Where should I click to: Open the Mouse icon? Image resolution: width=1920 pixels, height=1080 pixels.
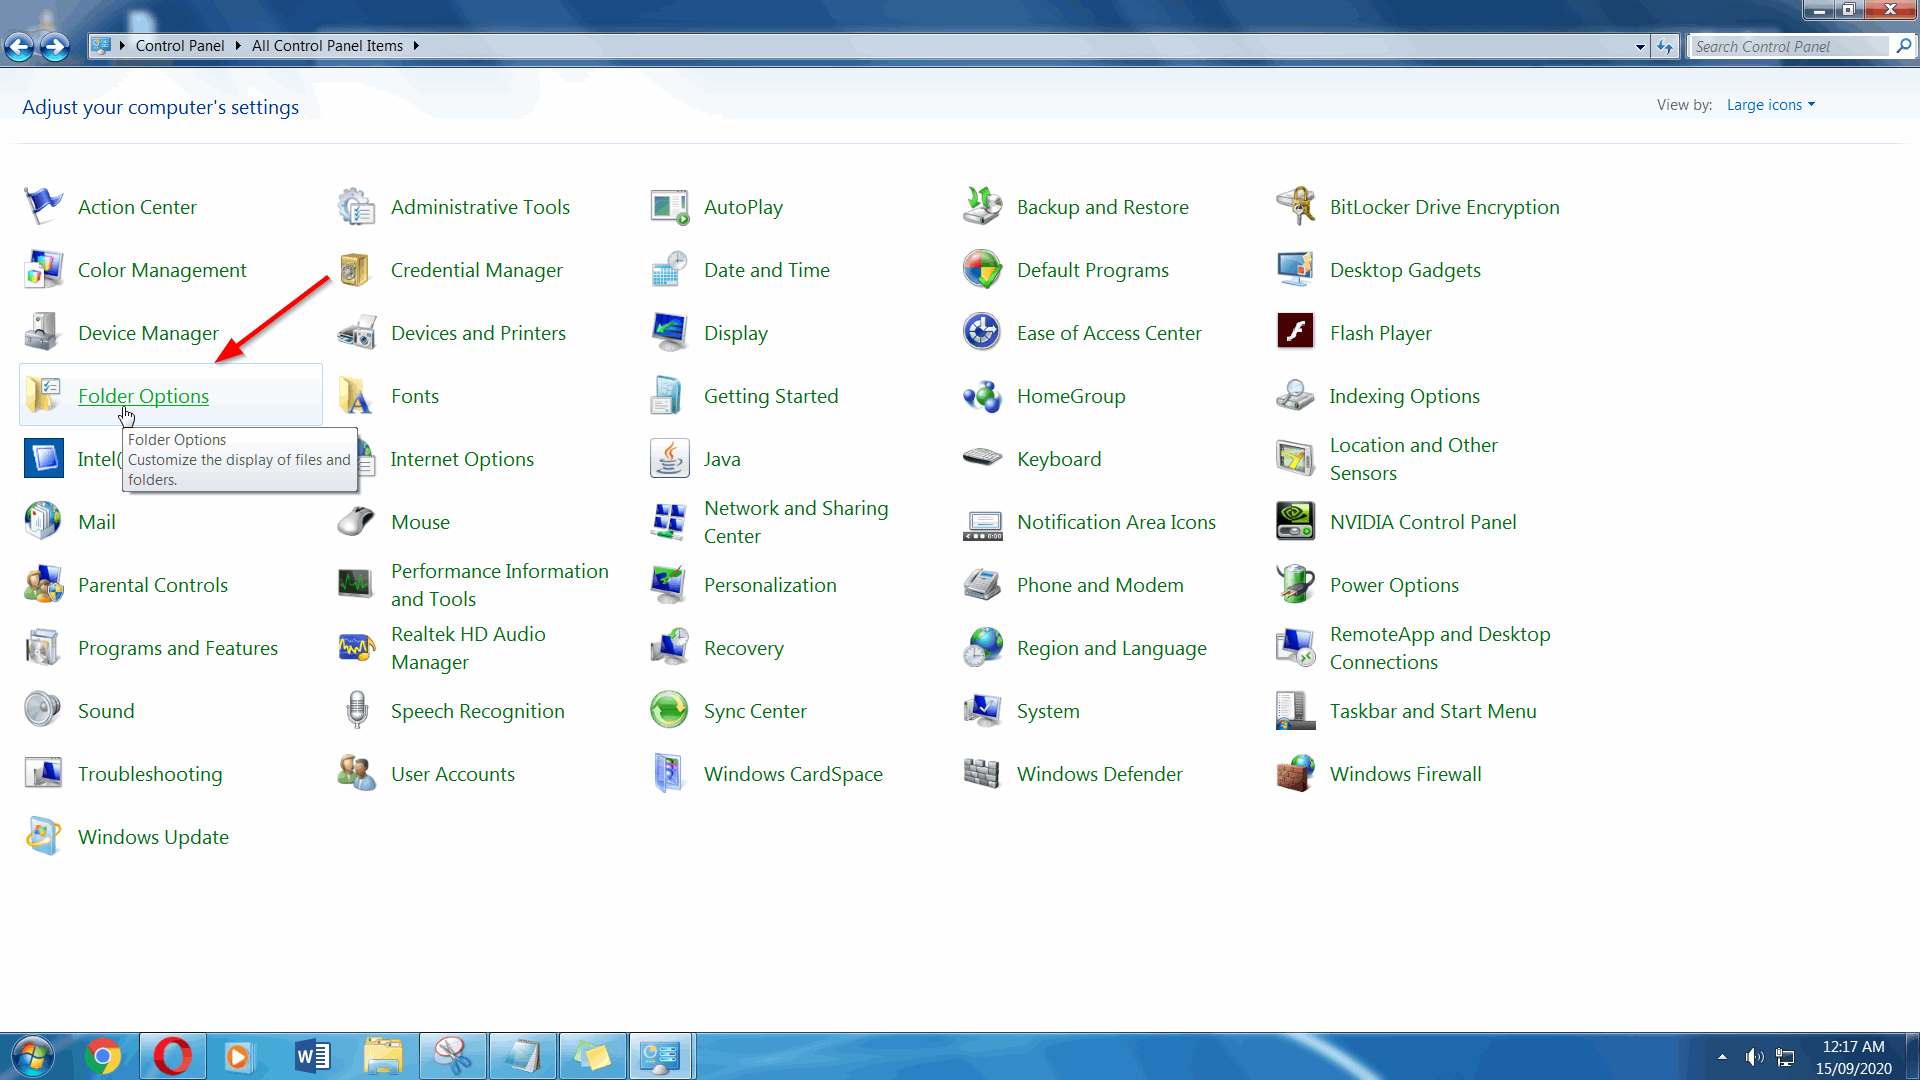[356, 522]
